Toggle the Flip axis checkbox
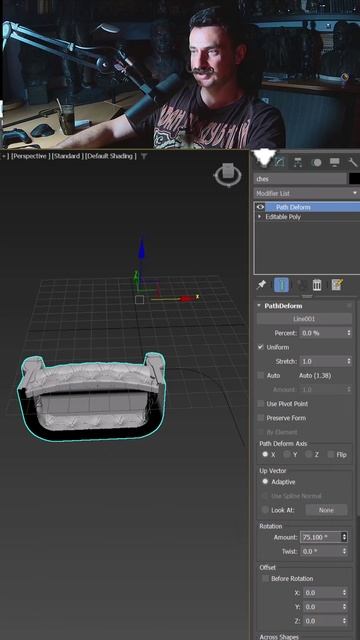This screenshot has width=360, height=640. (x=331, y=454)
